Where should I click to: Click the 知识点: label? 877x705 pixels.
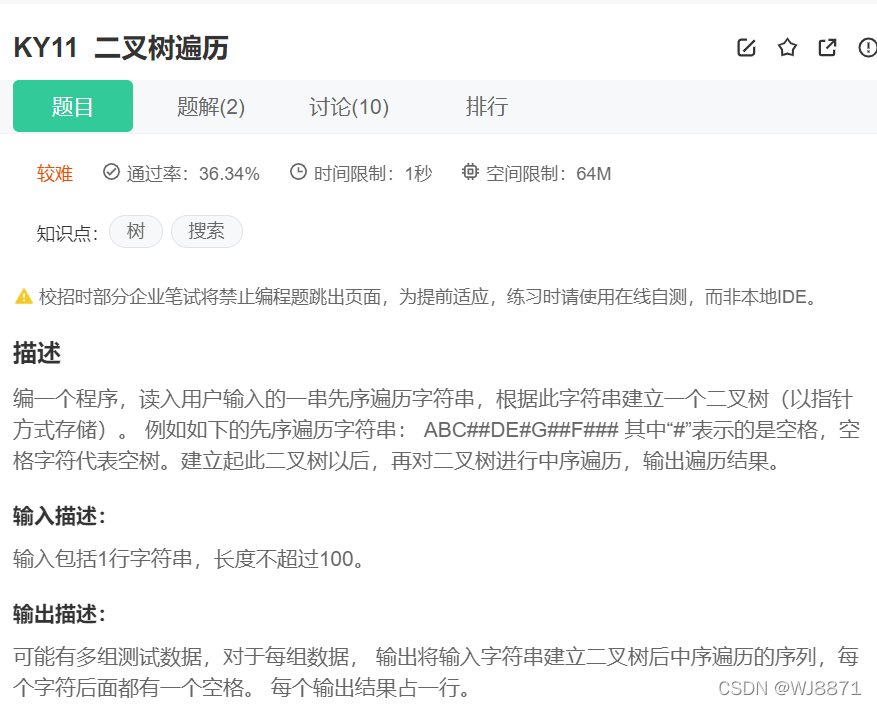click(68, 233)
